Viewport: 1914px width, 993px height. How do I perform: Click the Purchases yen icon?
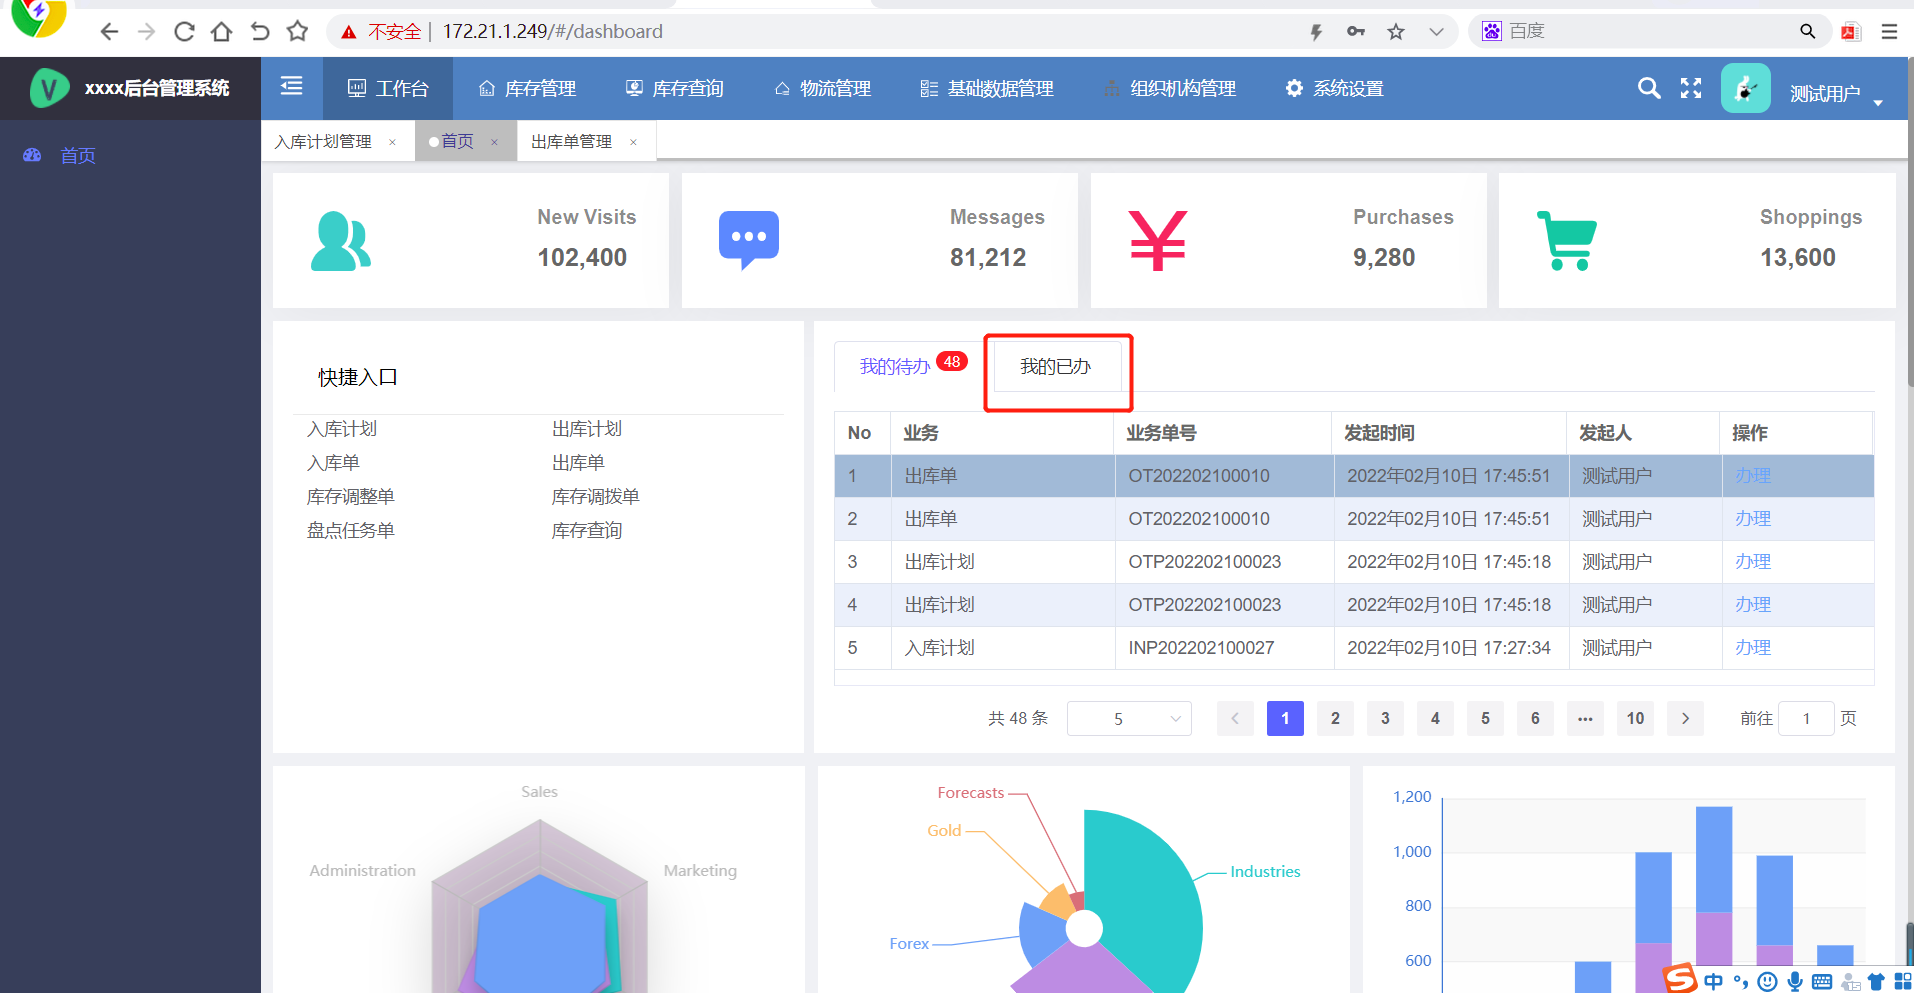click(1158, 241)
